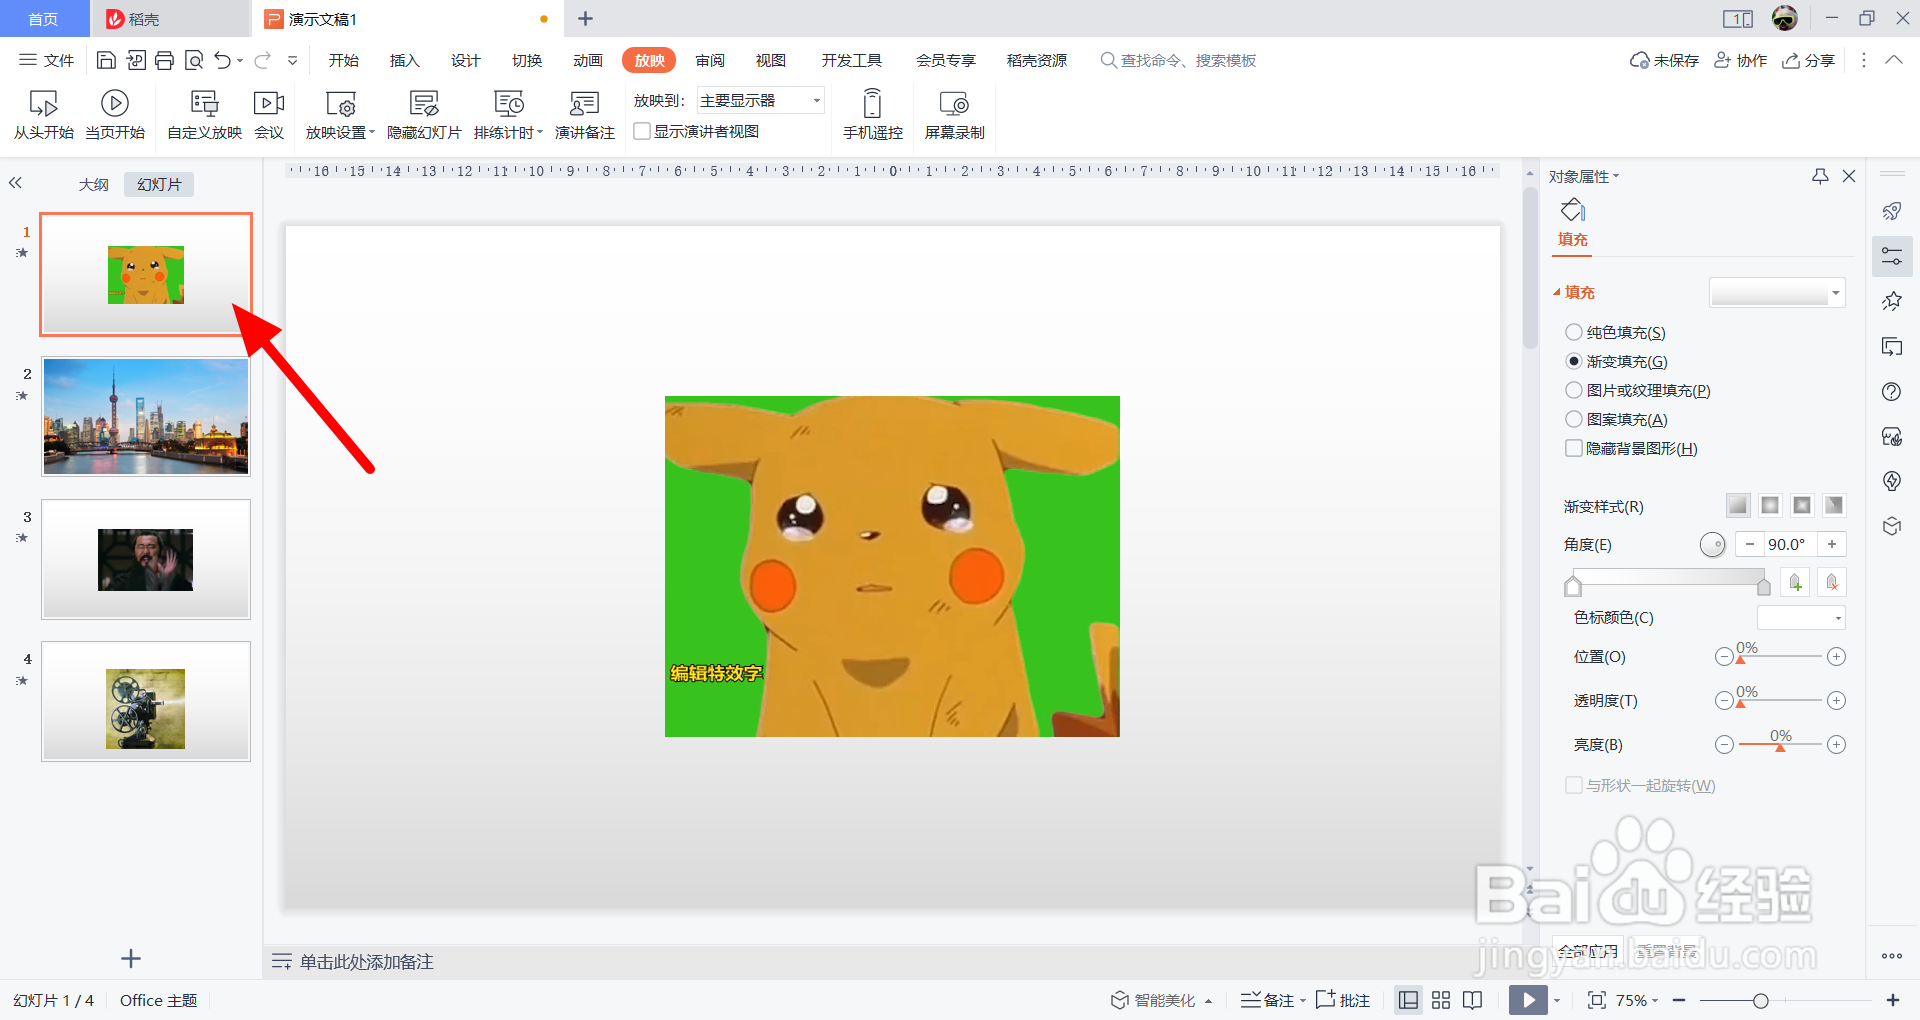This screenshot has height=1020, width=1920.
Task: Undo the last action
Action: [223, 60]
